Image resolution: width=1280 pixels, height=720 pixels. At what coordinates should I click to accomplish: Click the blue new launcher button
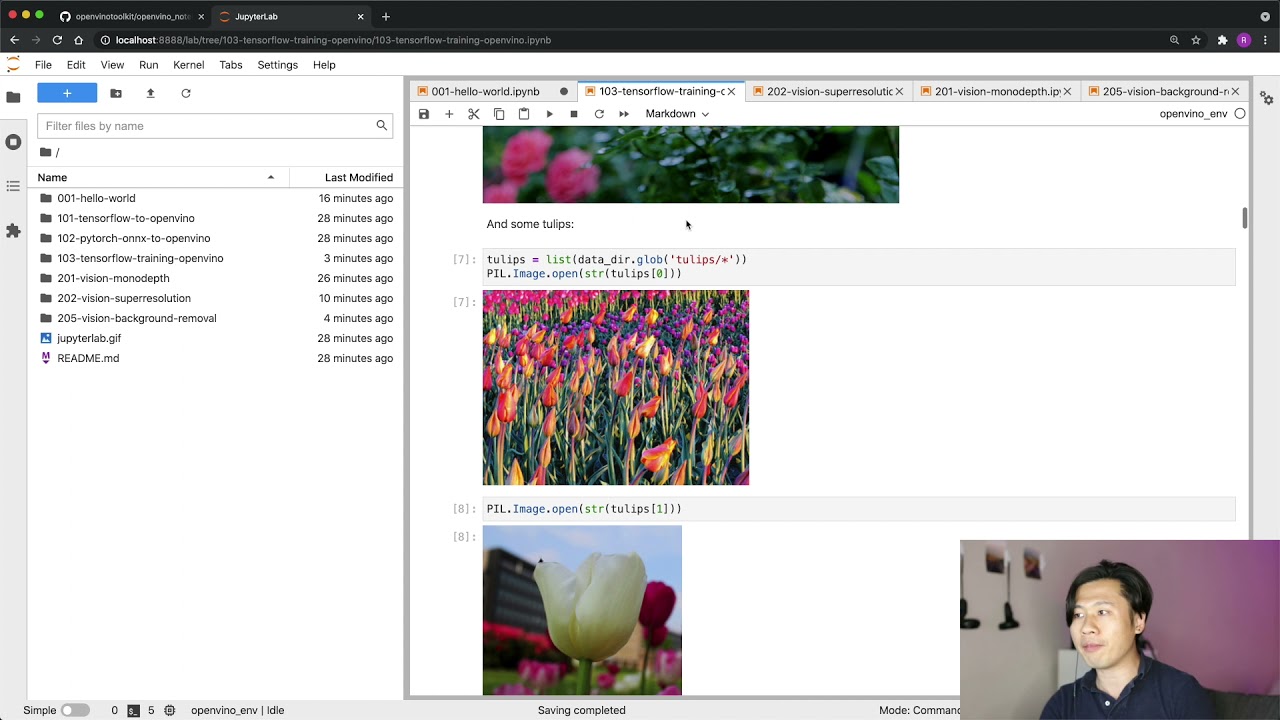(67, 93)
